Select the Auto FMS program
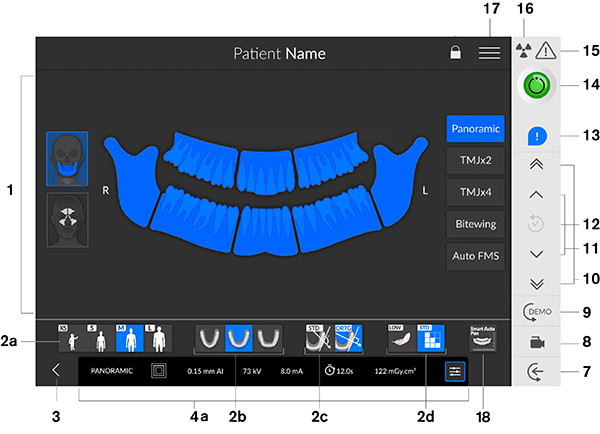 pos(475,256)
